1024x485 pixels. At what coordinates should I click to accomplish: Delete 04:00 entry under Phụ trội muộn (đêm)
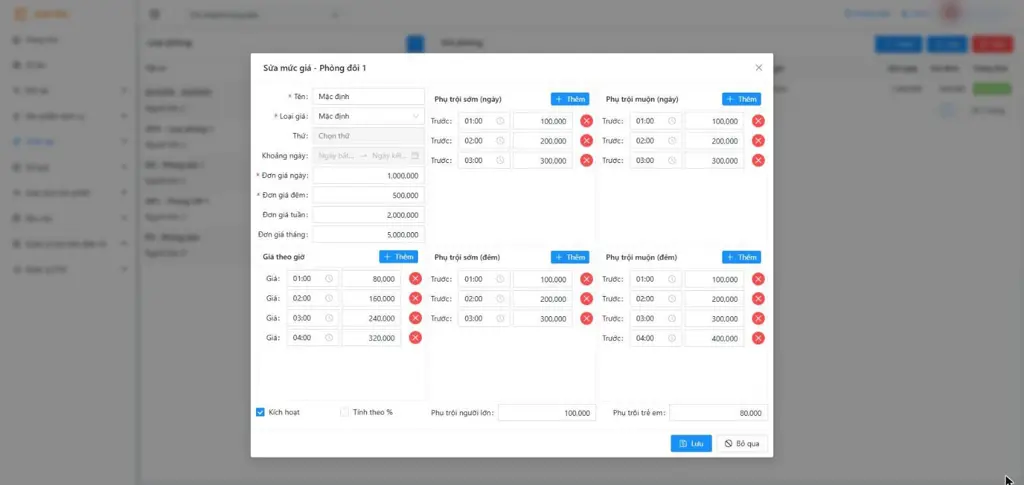pyautogui.click(x=758, y=338)
